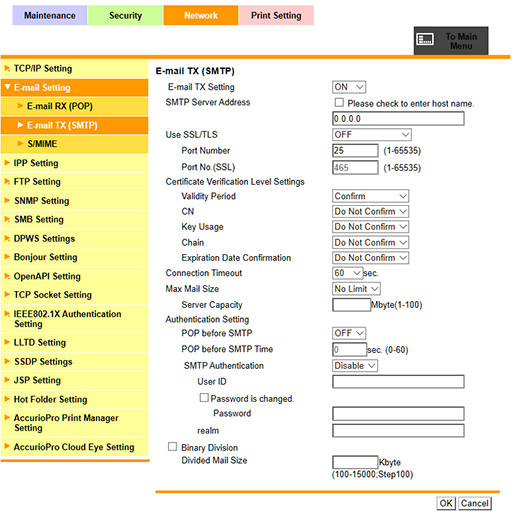Open SNMP Setting page
Screen dimensions: 517x515
74,201
